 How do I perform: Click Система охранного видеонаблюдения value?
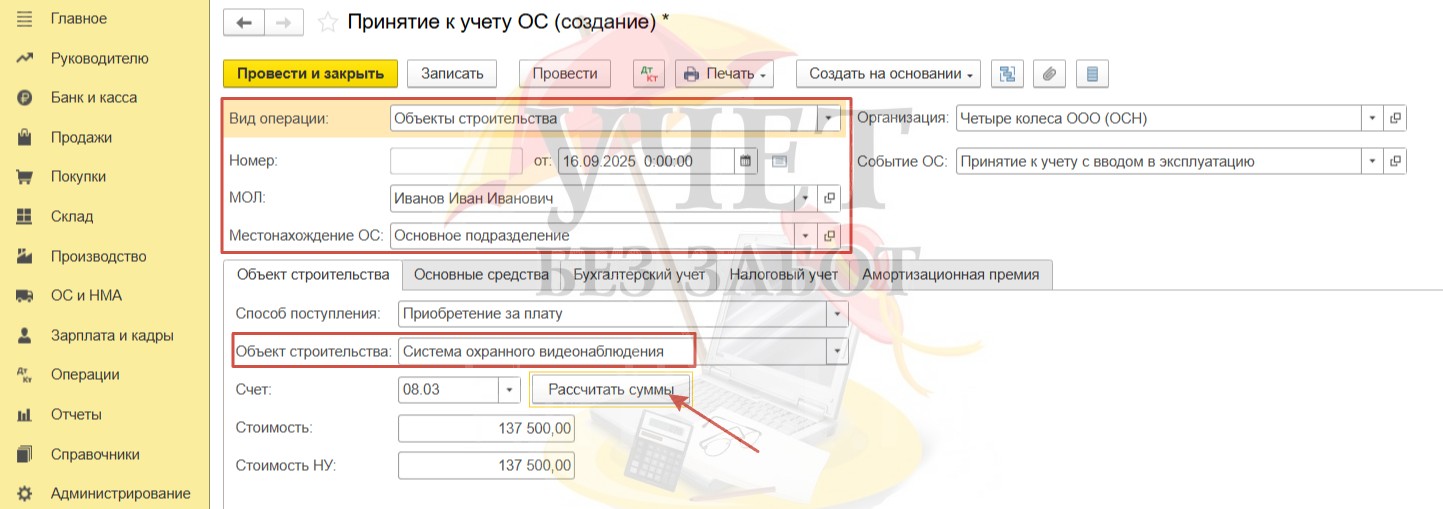coord(533,352)
